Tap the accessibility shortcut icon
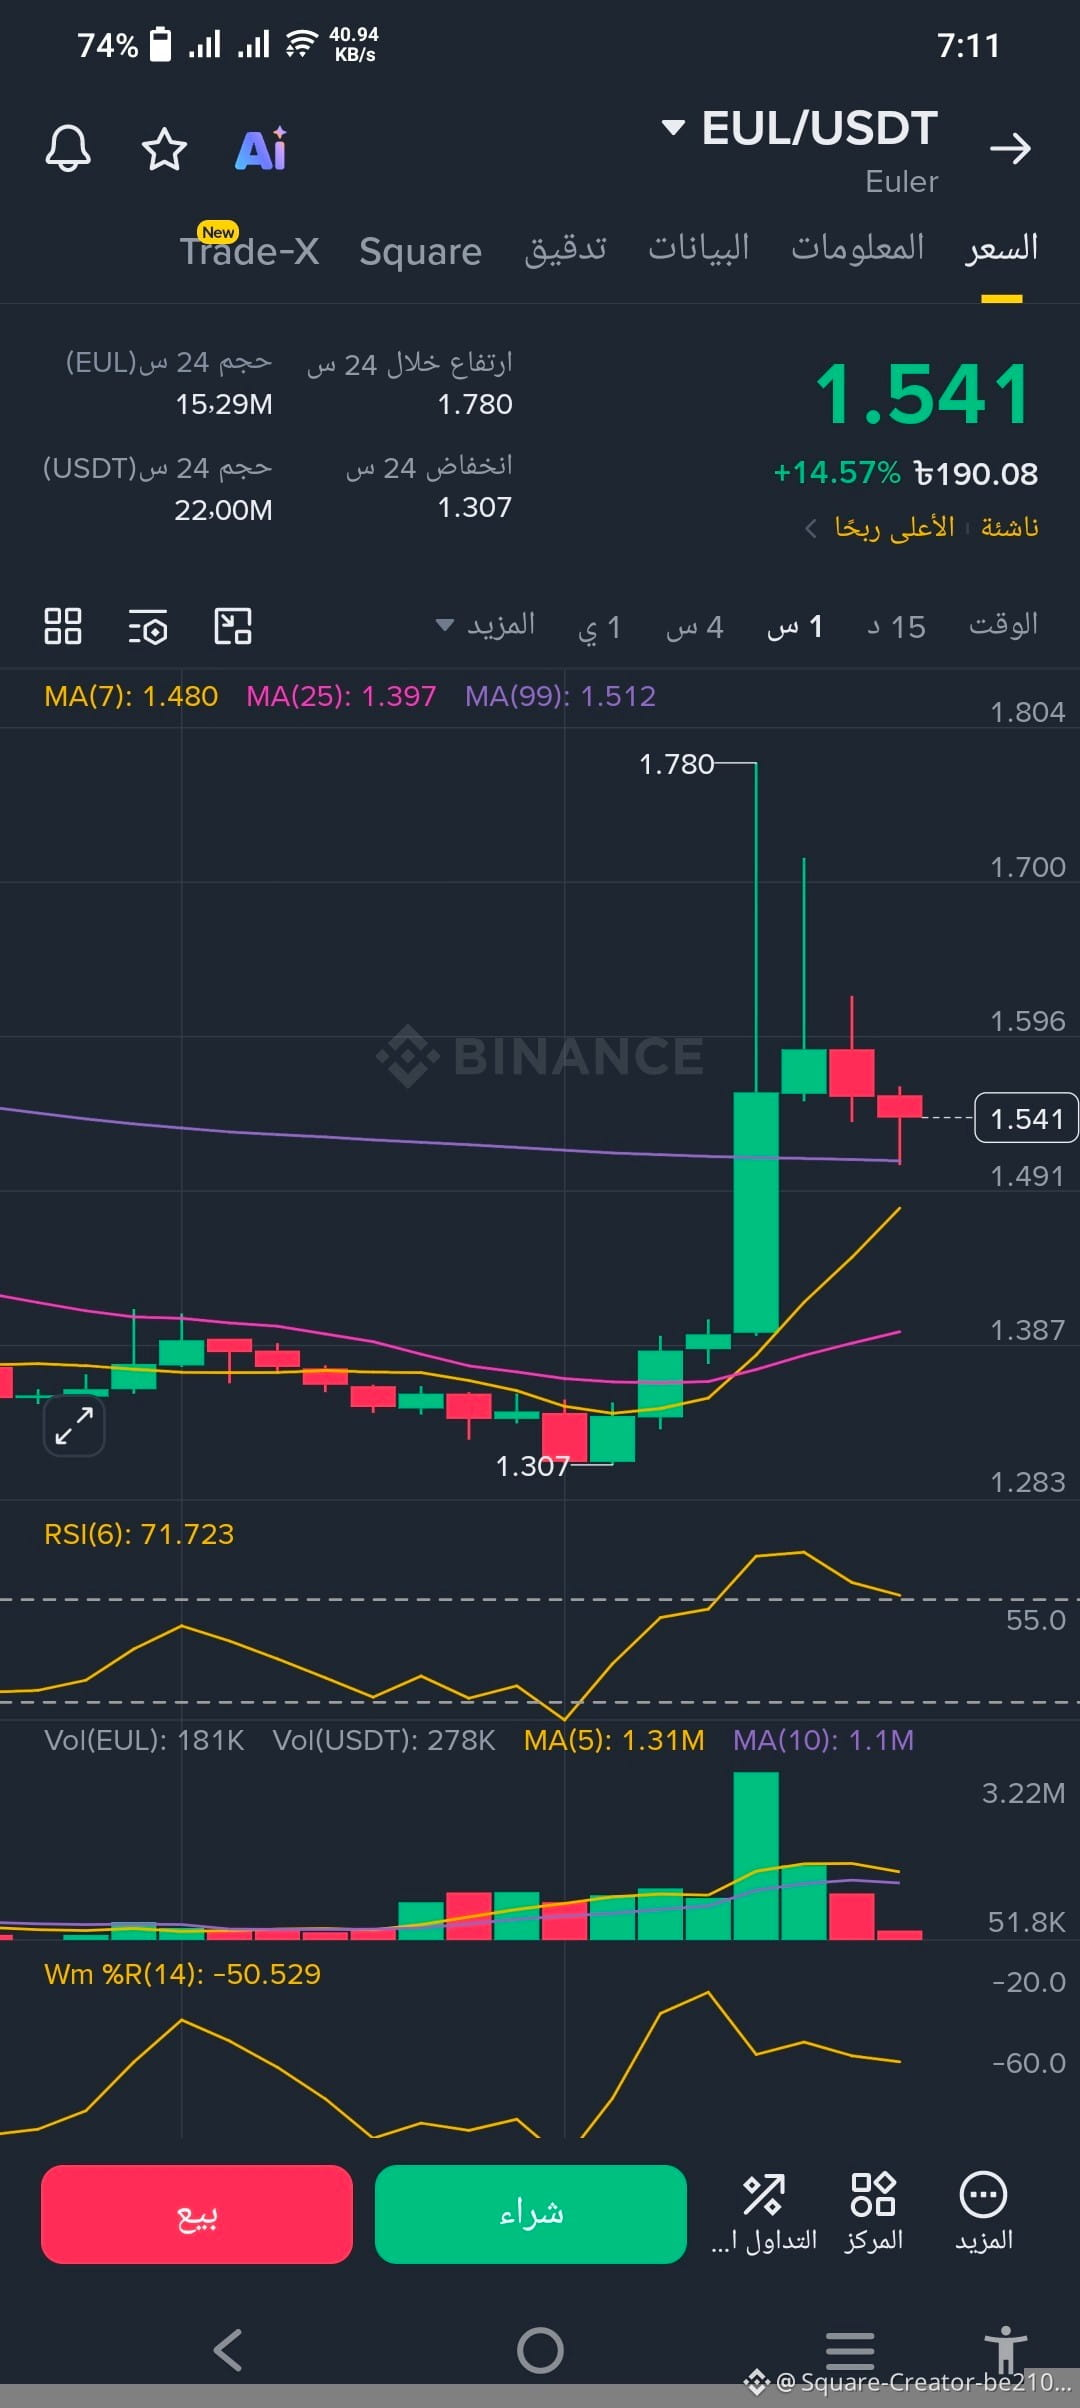 (x=1005, y=2349)
